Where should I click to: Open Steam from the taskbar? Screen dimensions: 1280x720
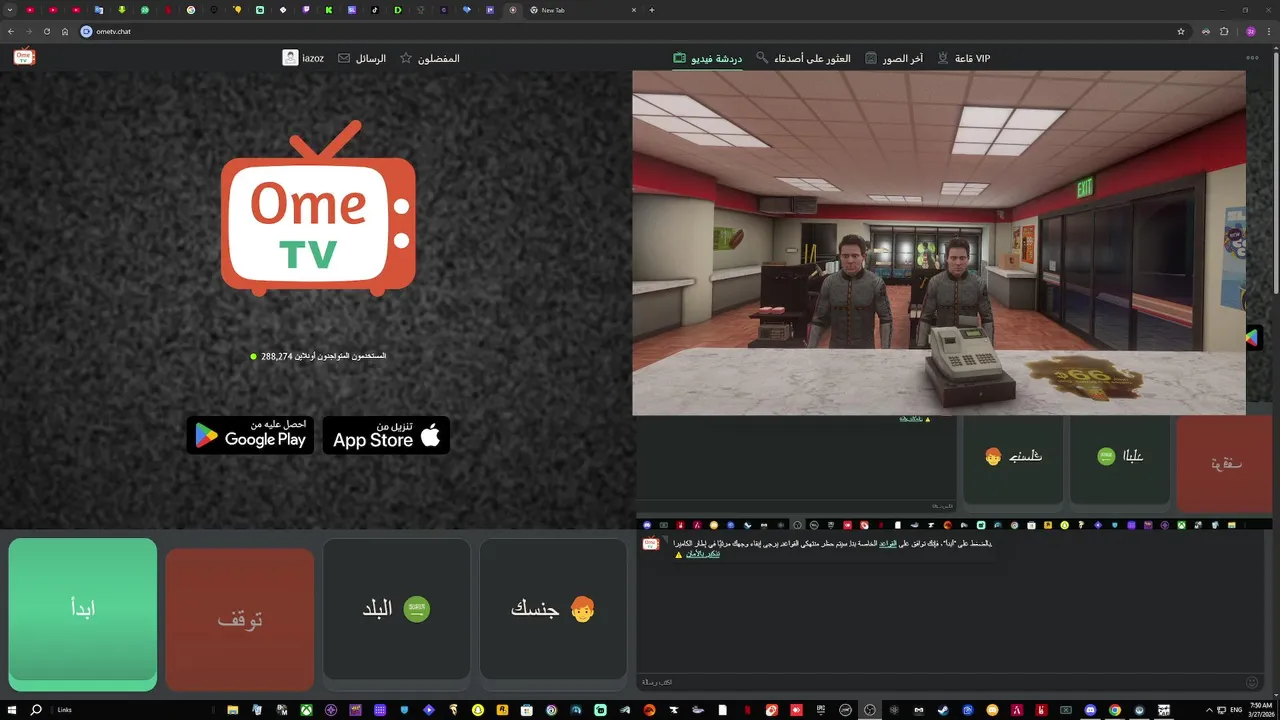click(x=943, y=710)
